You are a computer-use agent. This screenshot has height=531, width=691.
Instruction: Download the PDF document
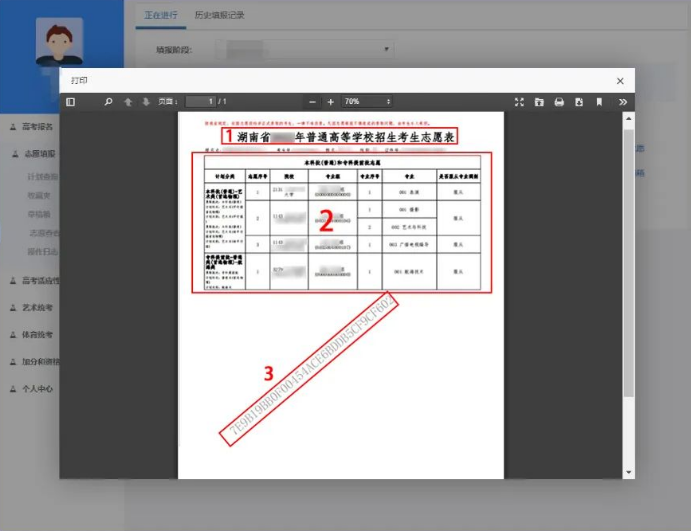[x=579, y=102]
